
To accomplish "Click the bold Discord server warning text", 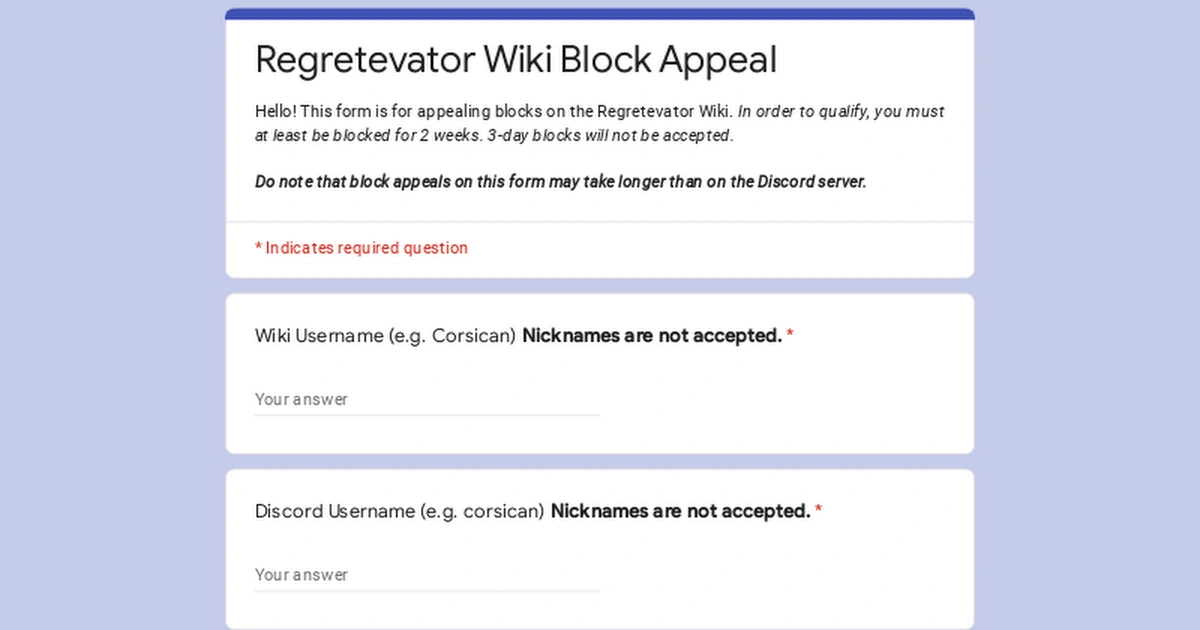I will tap(560, 181).
